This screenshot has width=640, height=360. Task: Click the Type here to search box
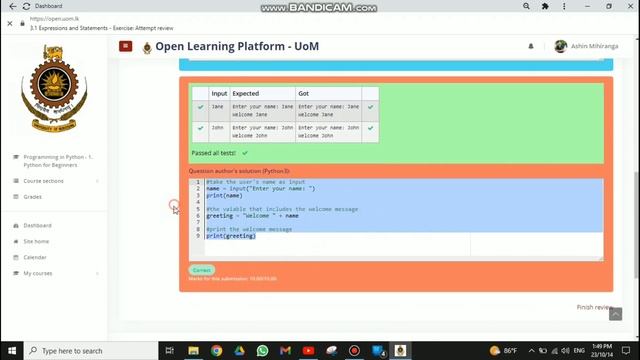click(x=91, y=351)
